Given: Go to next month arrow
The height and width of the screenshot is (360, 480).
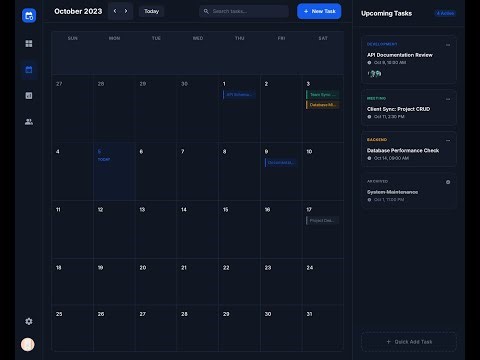Looking at the screenshot, I should [x=126, y=11].
